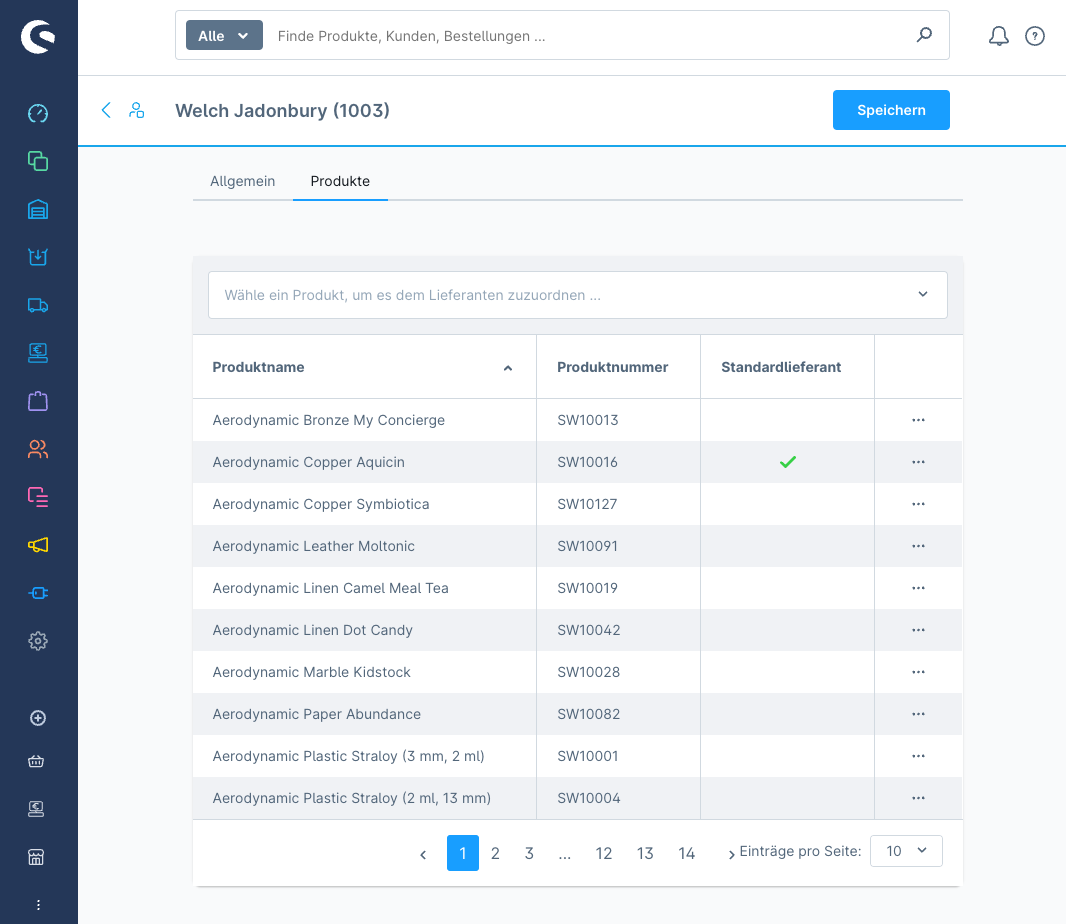This screenshot has height=924, width=1066.
Task: Go to page 2 of the product list
Action: [x=495, y=853]
